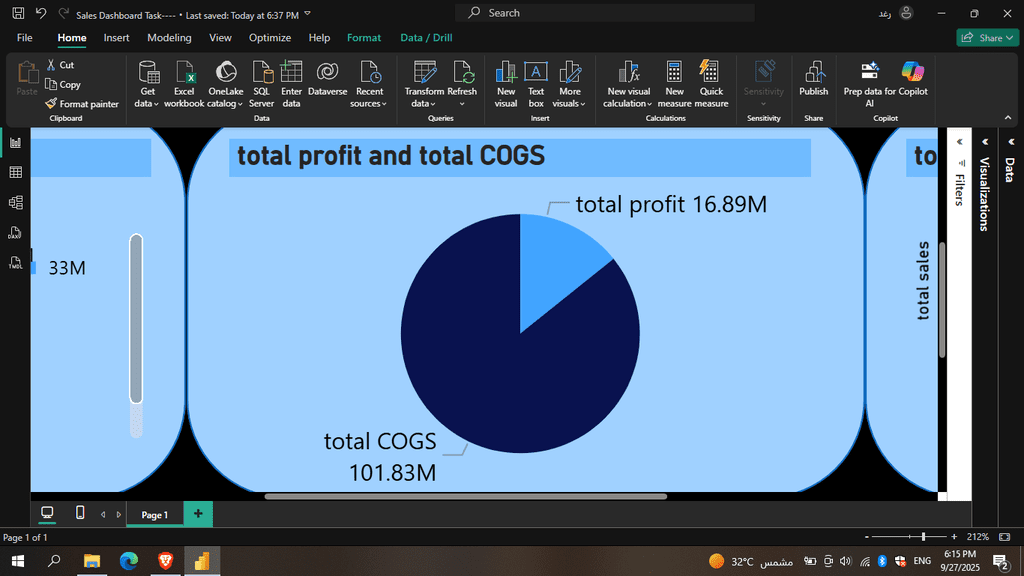Screen dimensions: 1024x576
Task: Zoom out with the minus button
Action: click(x=867, y=537)
